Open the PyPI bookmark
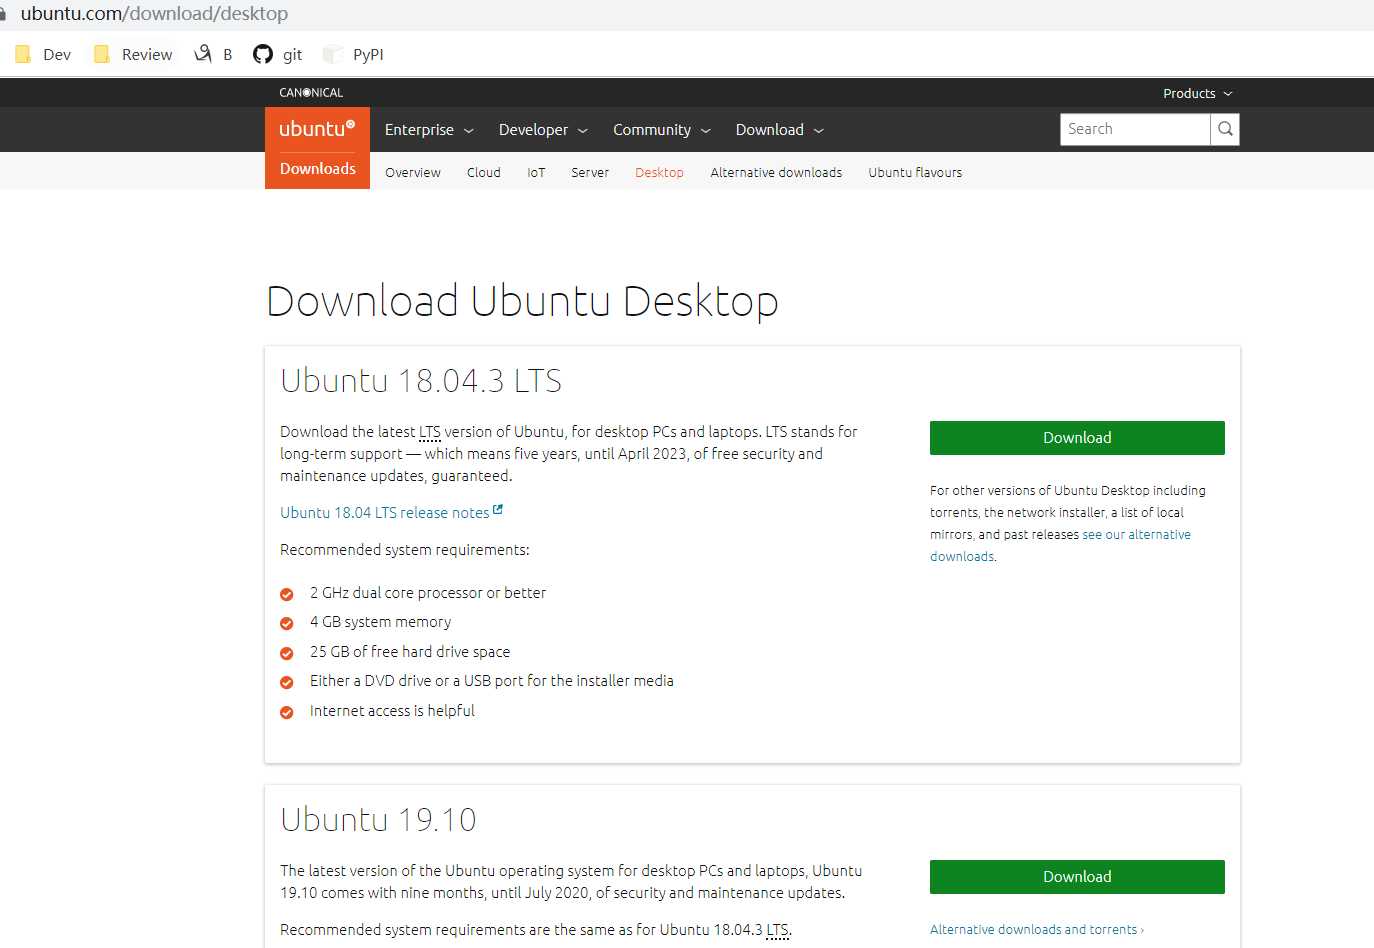 [x=354, y=54]
